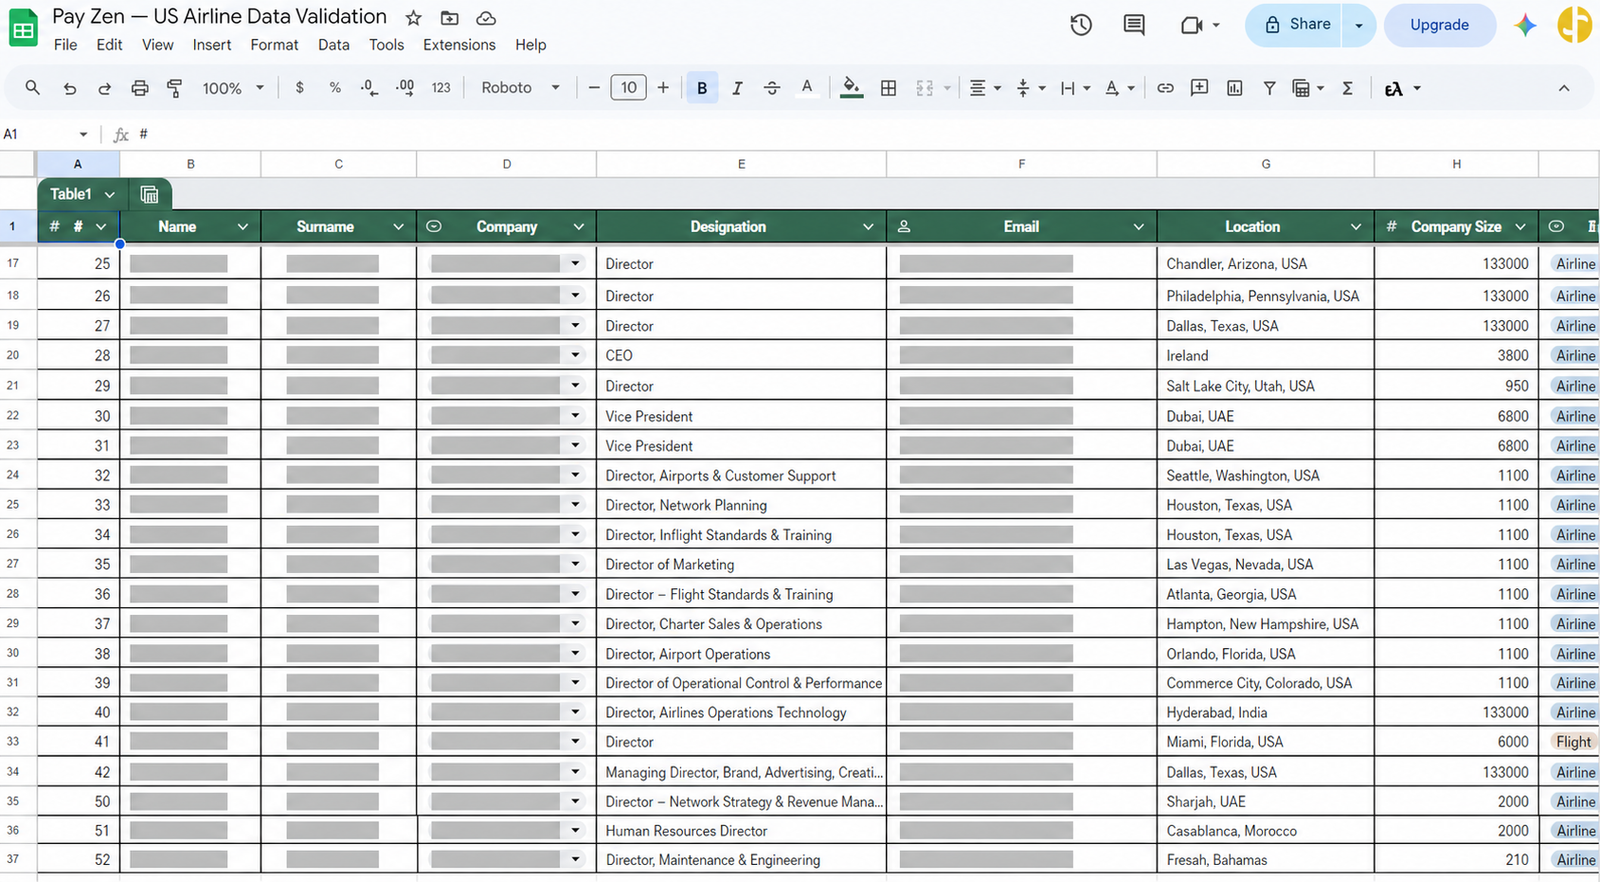Collapse the toolbar with caret
The width and height of the screenshot is (1600, 882).
(x=1564, y=88)
